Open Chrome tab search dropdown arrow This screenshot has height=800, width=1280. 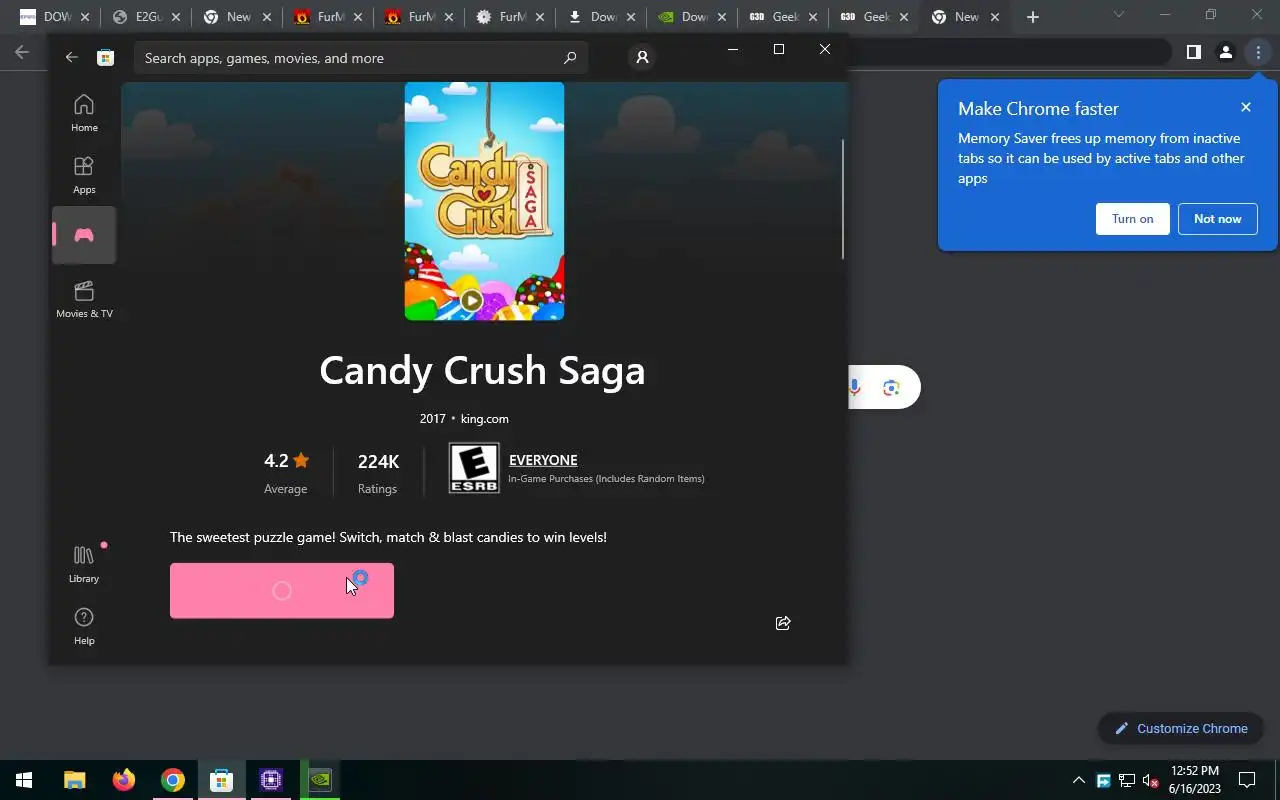(x=1118, y=14)
